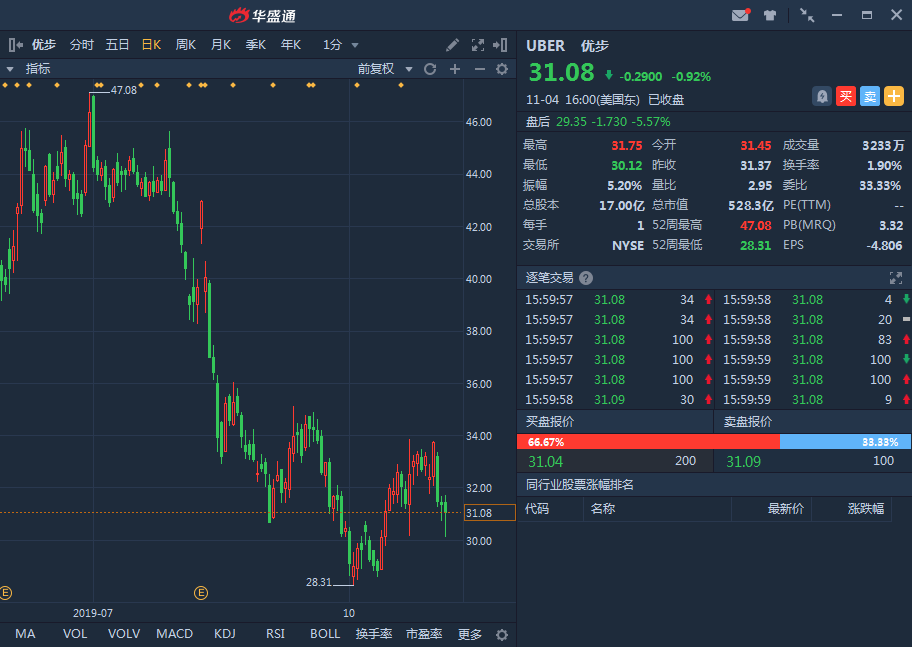Click the 卖盘报价 ask quotes header

click(747, 422)
